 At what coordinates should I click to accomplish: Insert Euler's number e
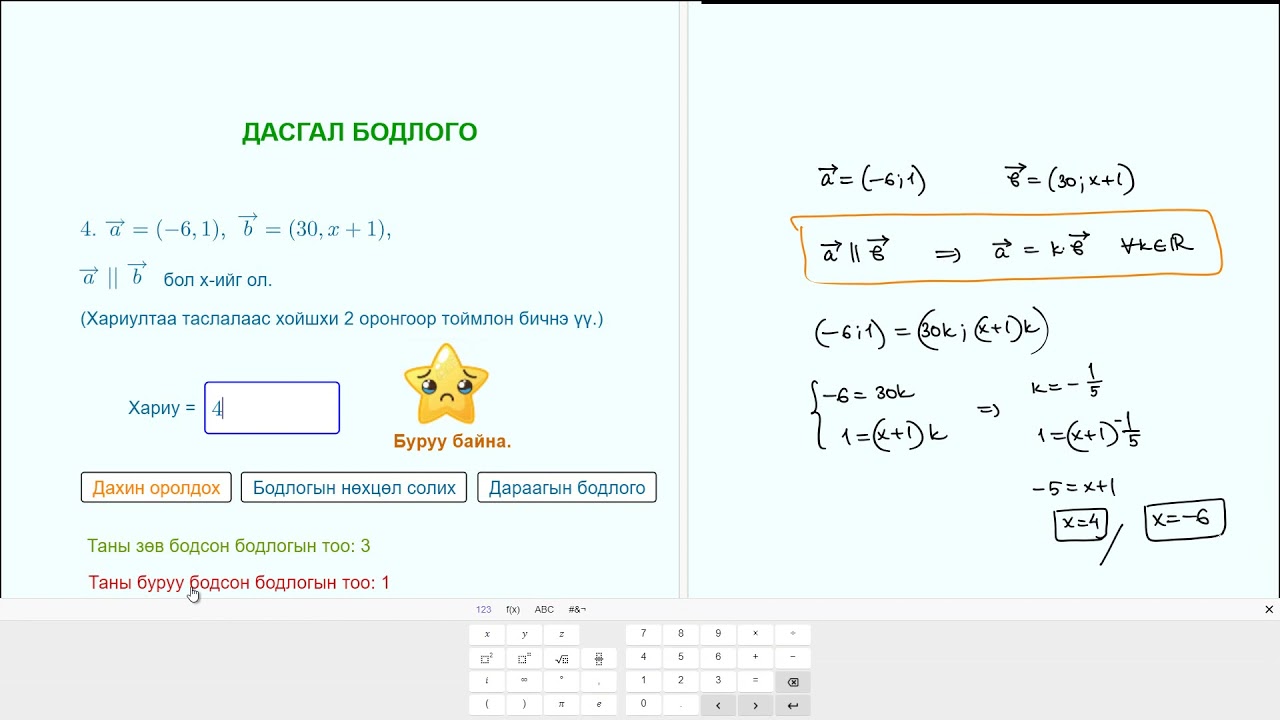[x=599, y=705]
